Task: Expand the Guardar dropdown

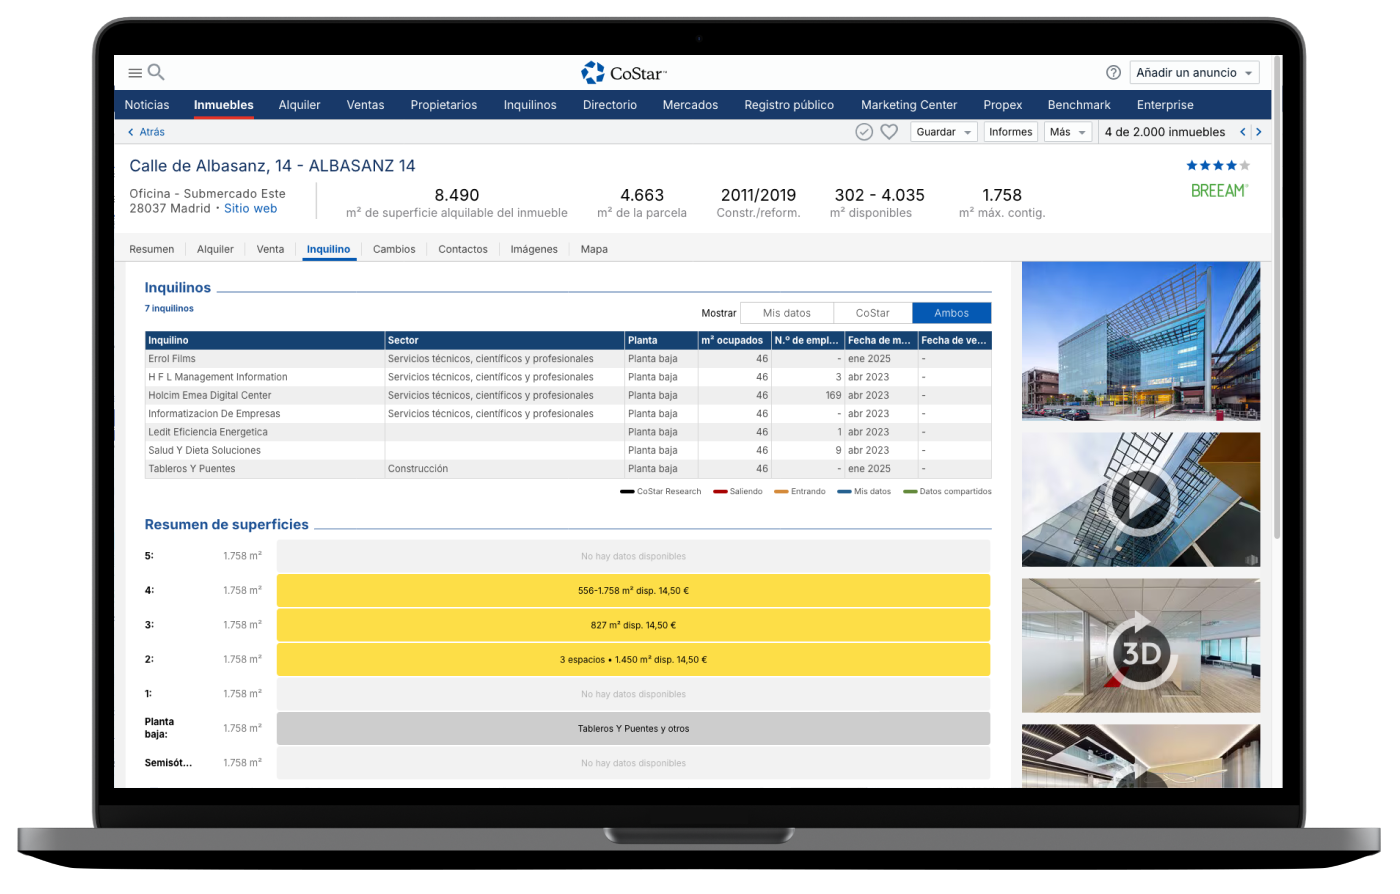Action: pos(943,132)
